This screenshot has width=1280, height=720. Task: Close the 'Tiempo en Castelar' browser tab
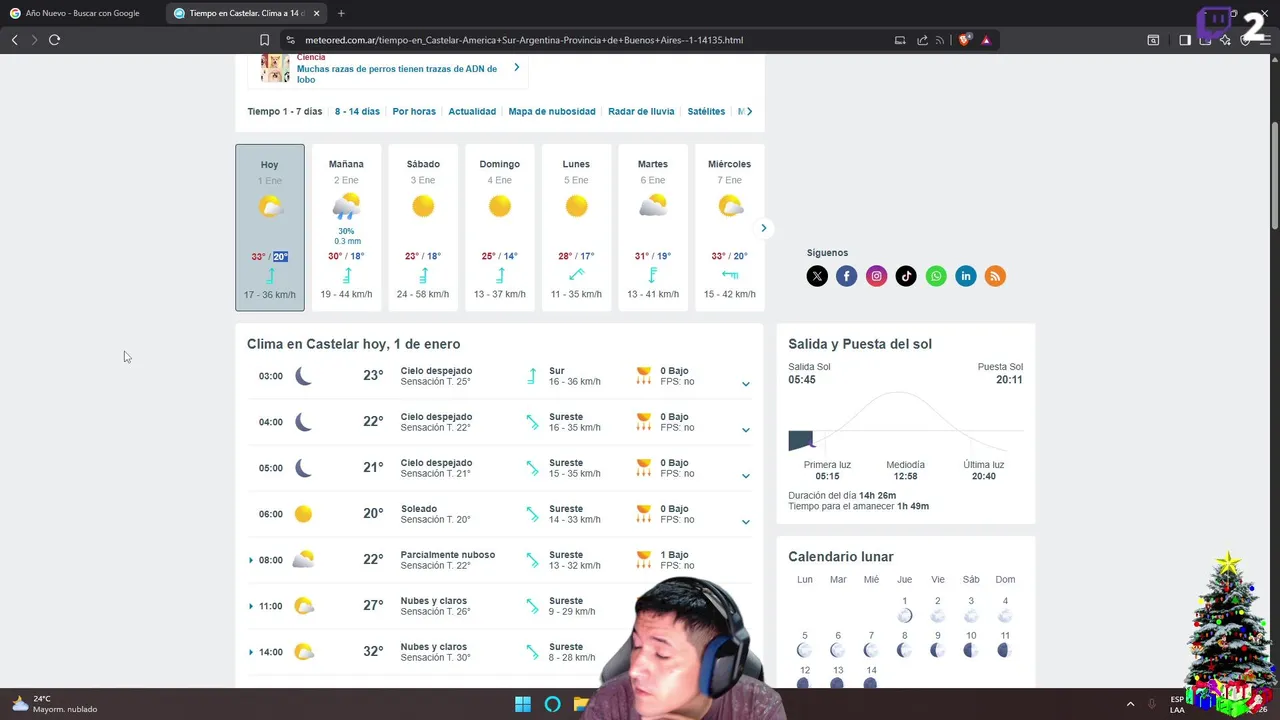tap(317, 13)
